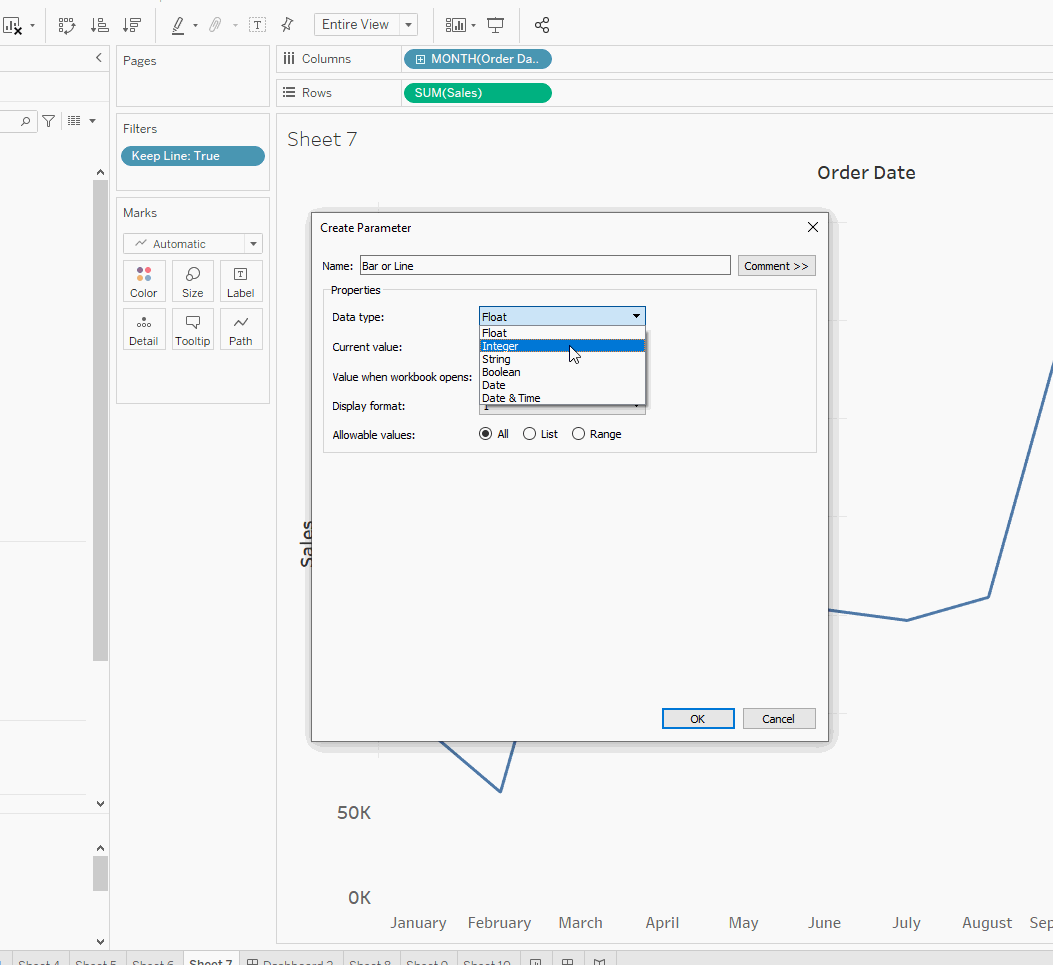This screenshot has width=1053, height=965.
Task: Open the Color marks card
Action: (x=144, y=281)
